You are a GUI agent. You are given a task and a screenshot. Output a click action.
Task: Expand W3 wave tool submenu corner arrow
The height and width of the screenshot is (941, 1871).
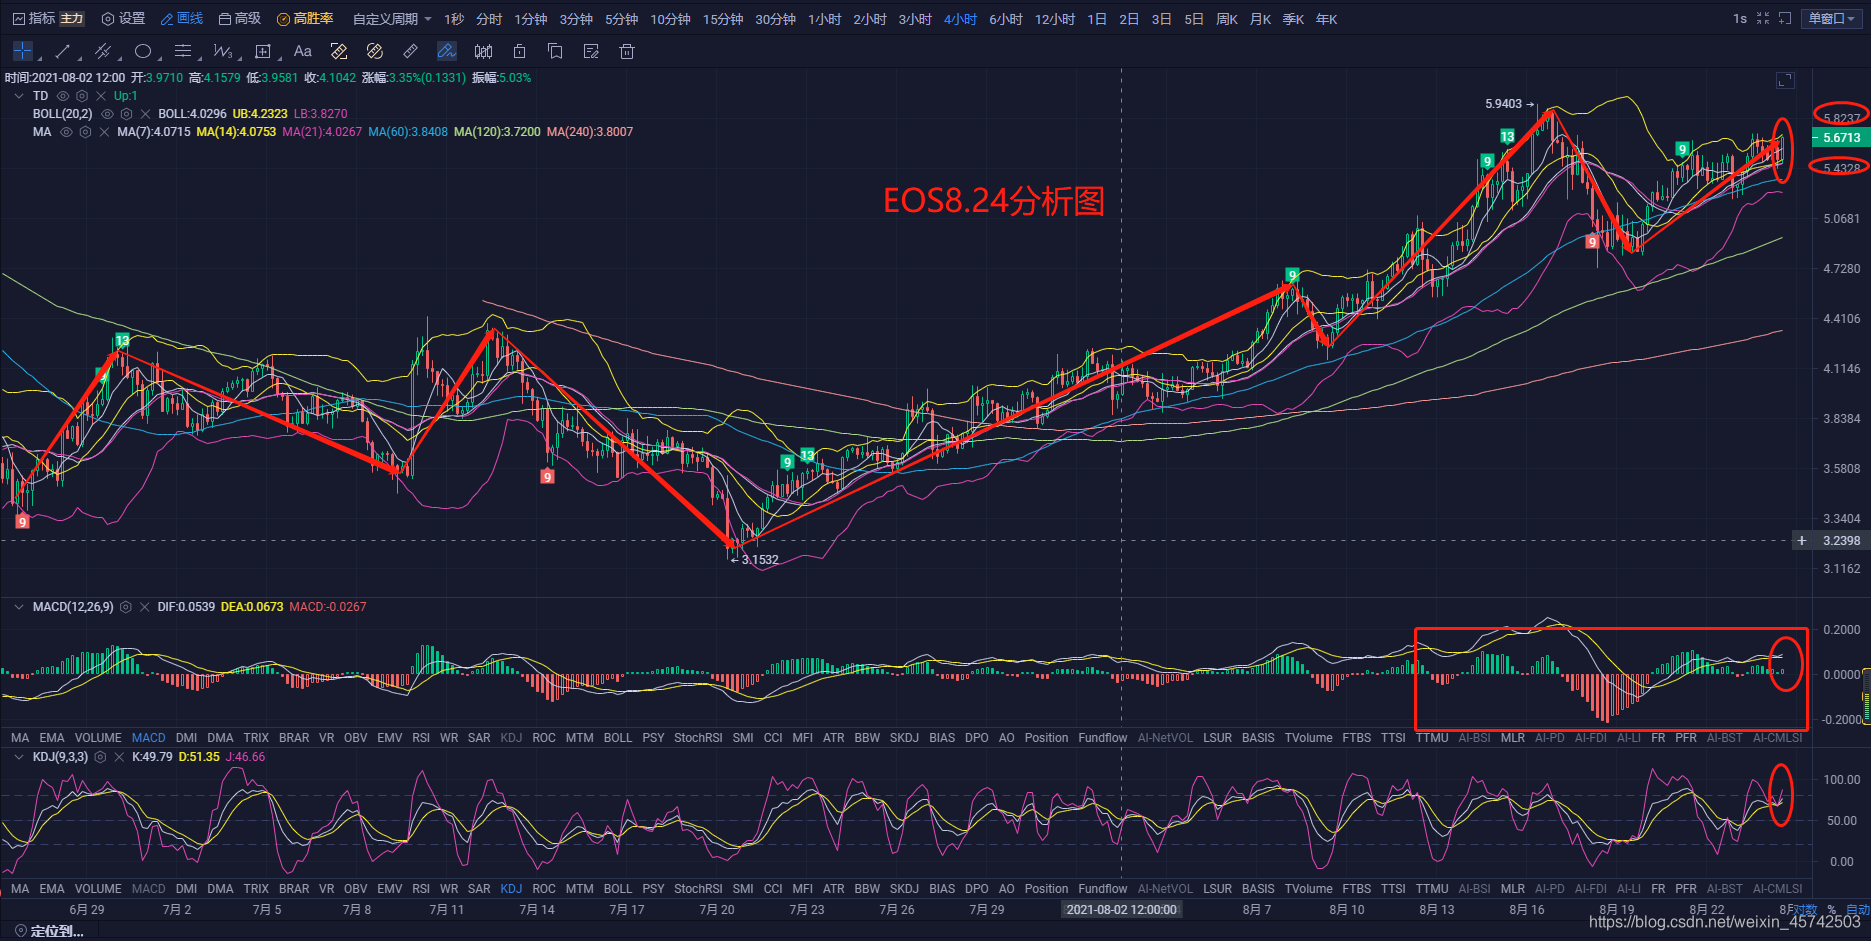tap(238, 60)
